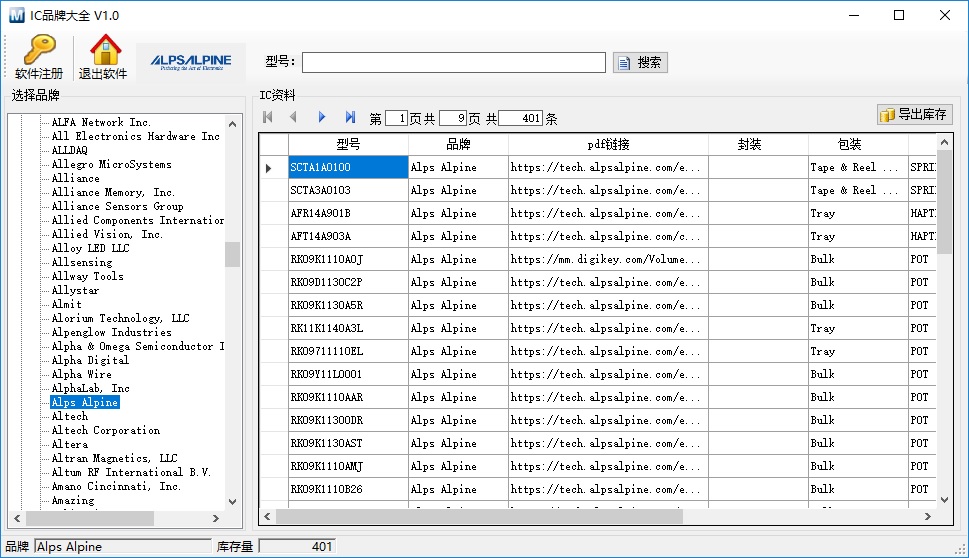Select Alloy LED LLC brand
The image size is (969, 558).
point(90,248)
